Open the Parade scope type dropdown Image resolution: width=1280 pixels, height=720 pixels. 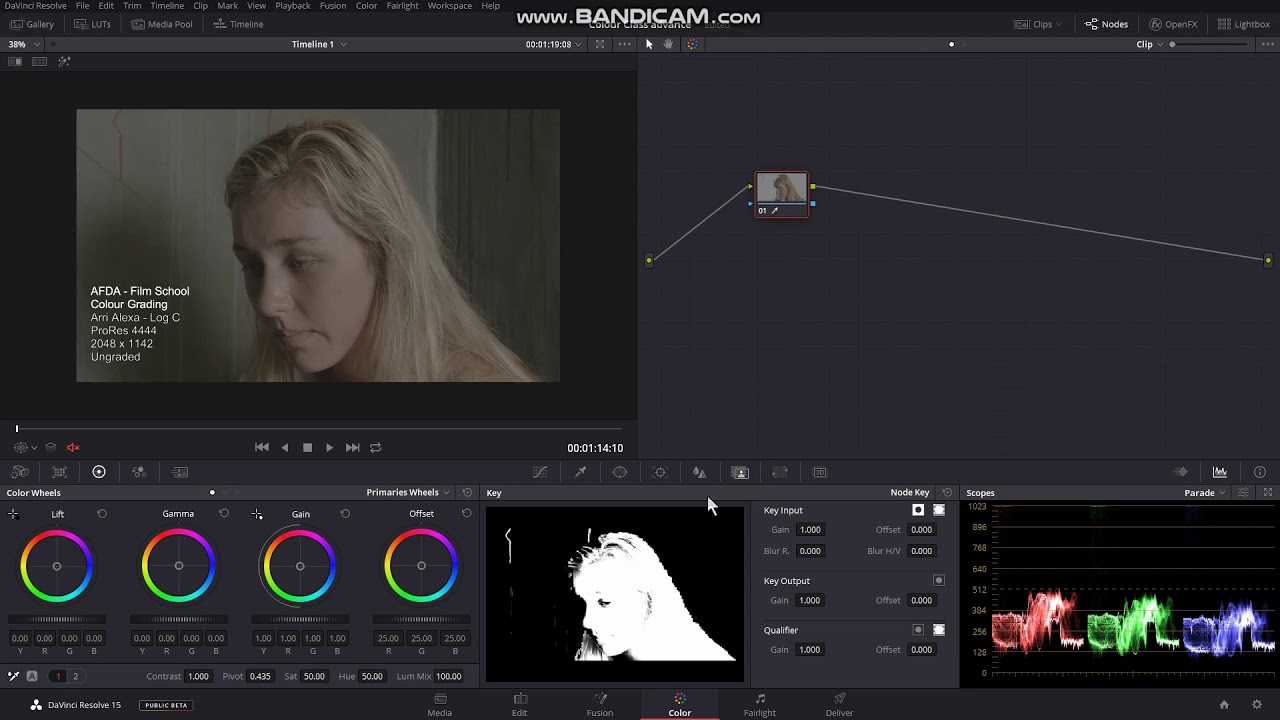tap(1205, 492)
